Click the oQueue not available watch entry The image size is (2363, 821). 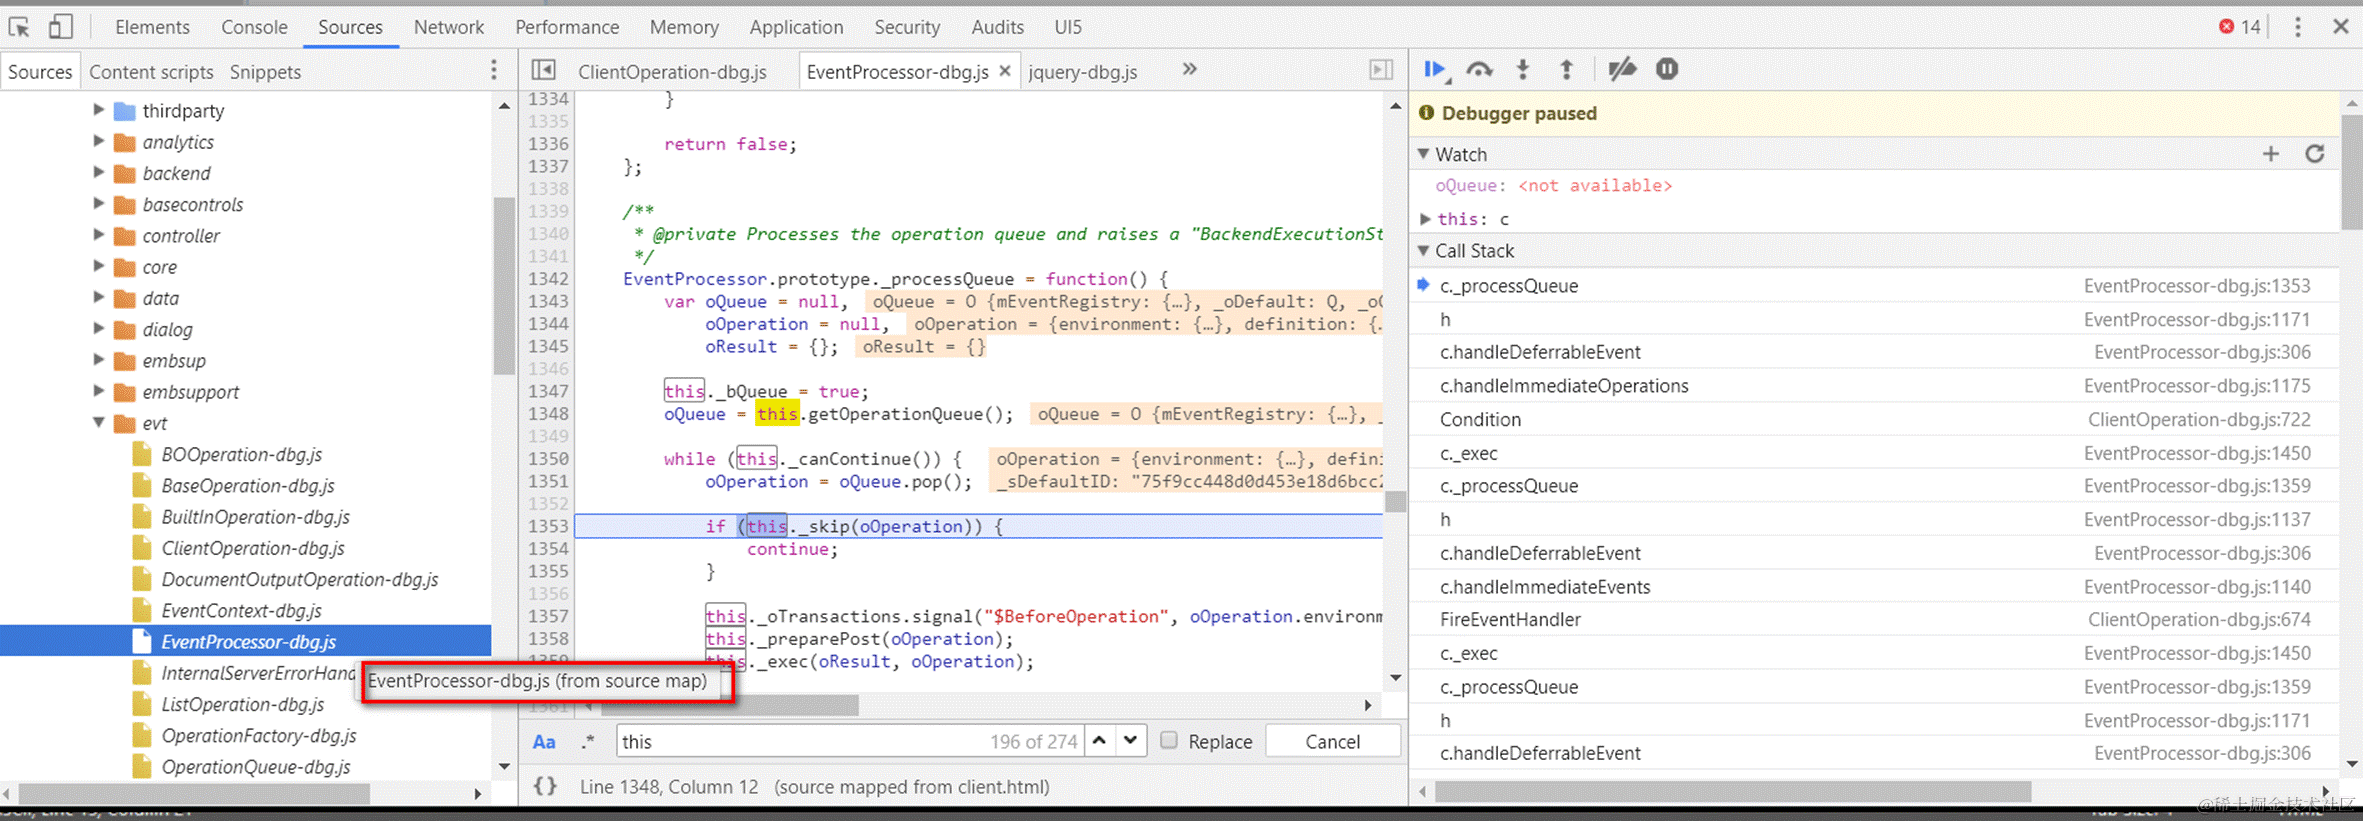pyautogui.click(x=1553, y=186)
